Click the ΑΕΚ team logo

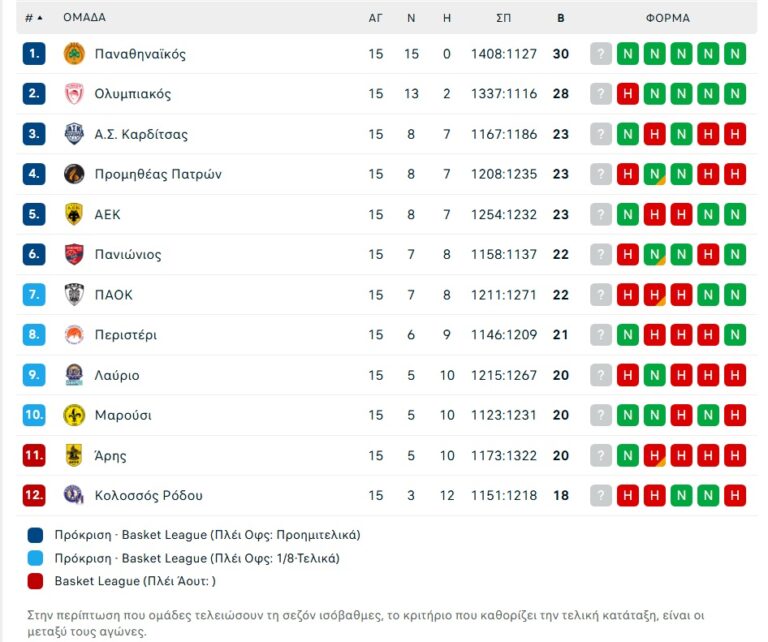[x=74, y=214]
